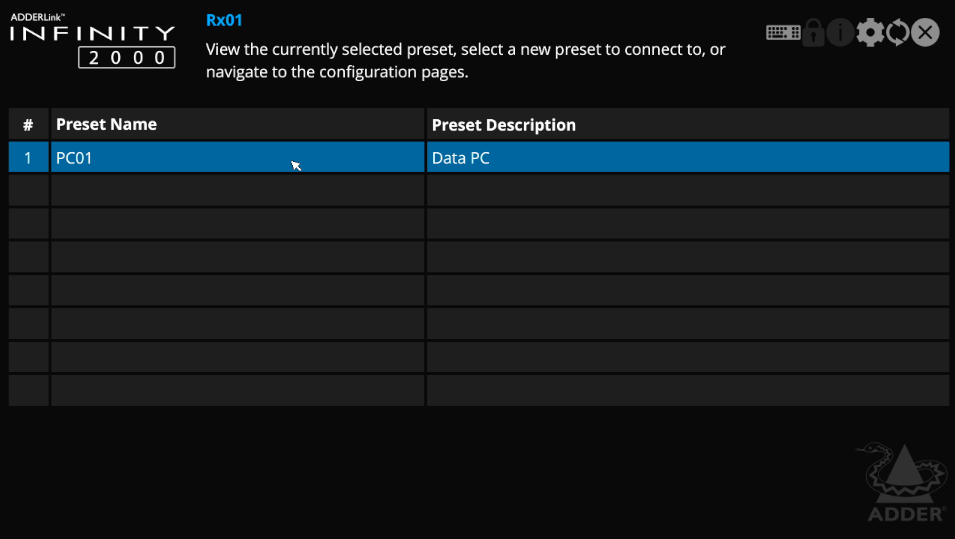Close the OSD with the X icon
Image resolution: width=955 pixels, height=539 pixels.
[926, 33]
